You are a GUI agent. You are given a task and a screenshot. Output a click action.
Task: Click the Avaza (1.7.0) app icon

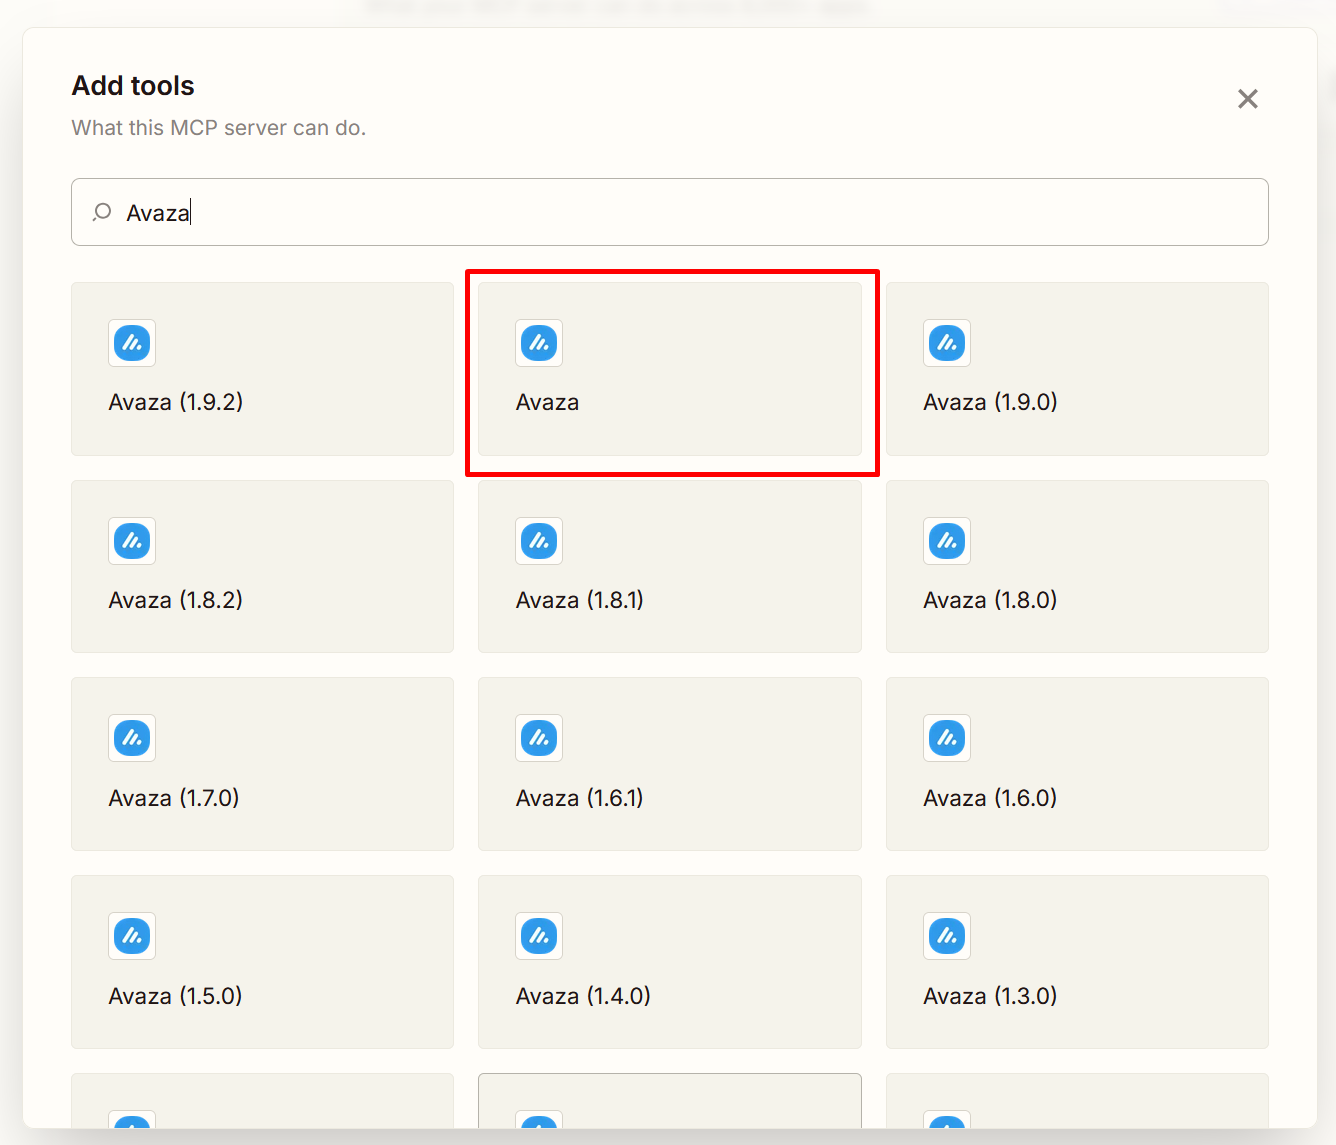132,738
